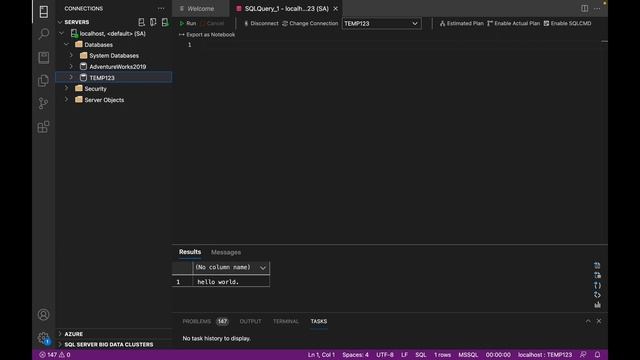Collapse the SERVERS section
This screenshot has width=640, height=360.
(x=60, y=22)
